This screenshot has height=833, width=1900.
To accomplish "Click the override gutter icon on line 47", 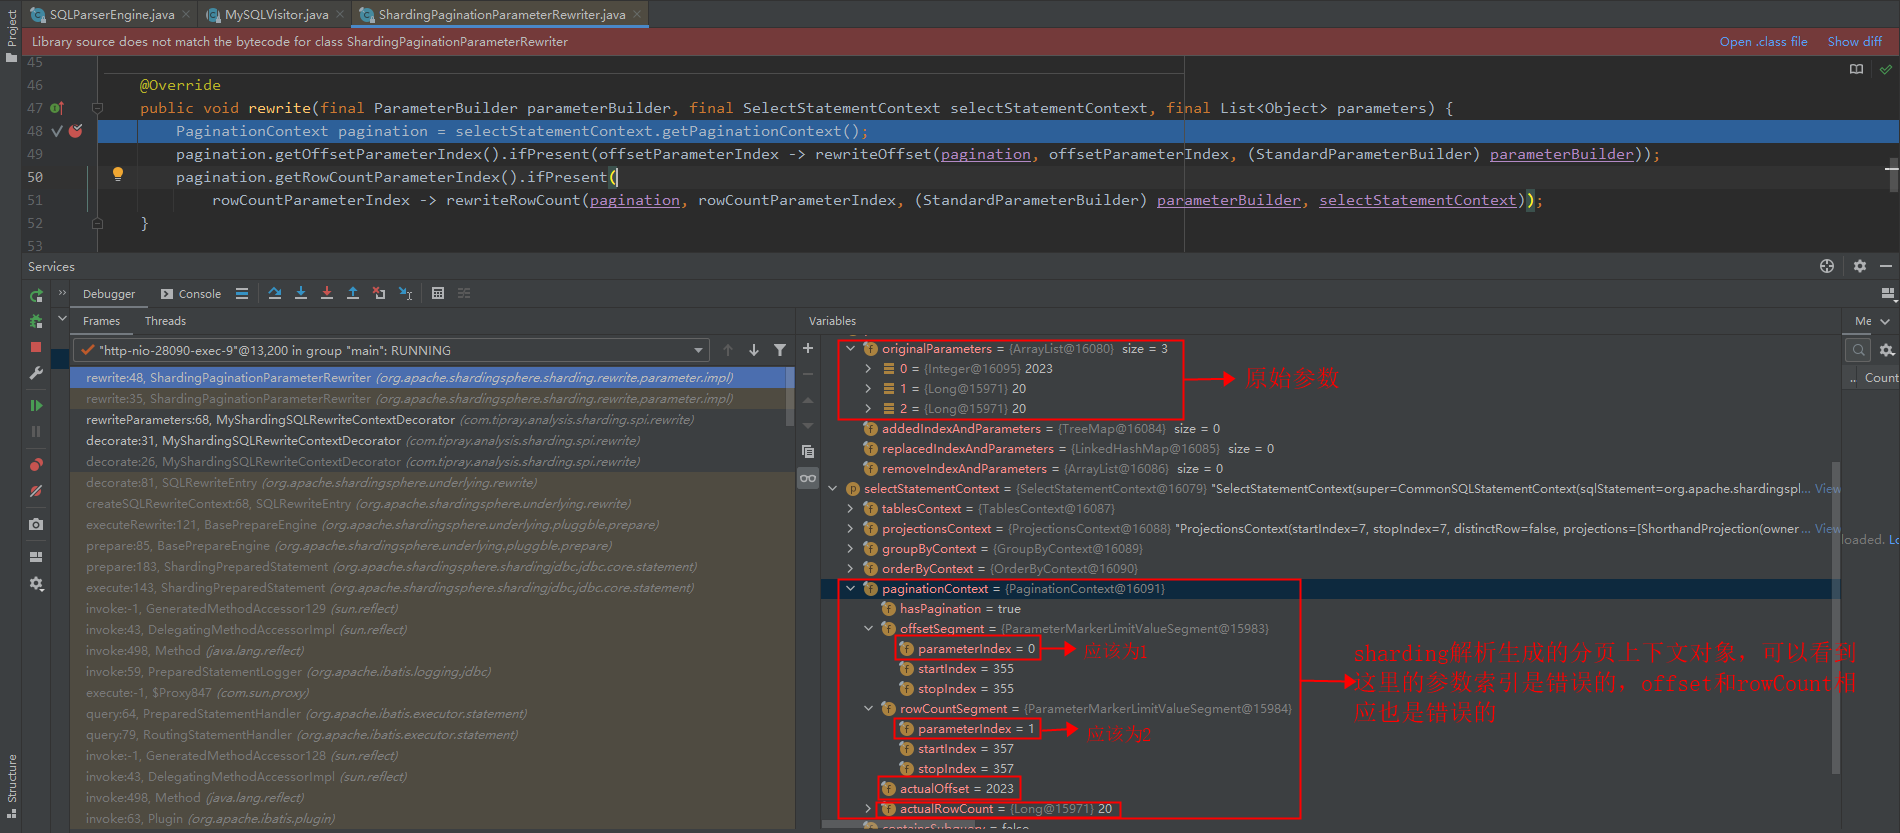I will pos(57,108).
